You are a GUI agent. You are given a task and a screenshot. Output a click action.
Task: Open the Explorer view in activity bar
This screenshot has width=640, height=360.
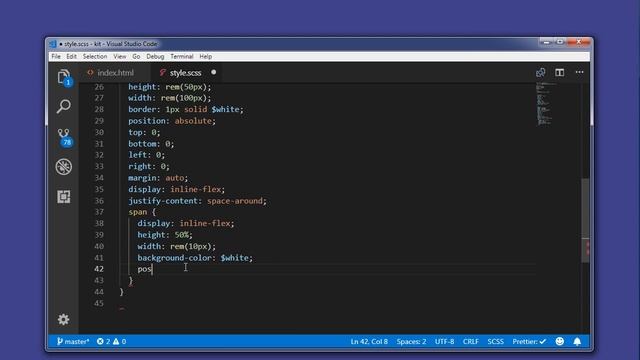pyautogui.click(x=64, y=77)
